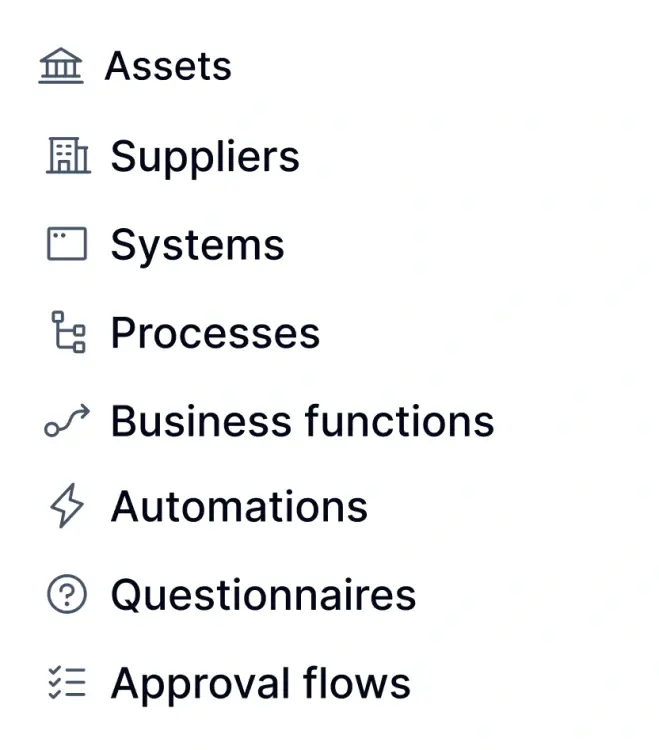Select the Automations text label
The image size is (659, 750).
[239, 507]
